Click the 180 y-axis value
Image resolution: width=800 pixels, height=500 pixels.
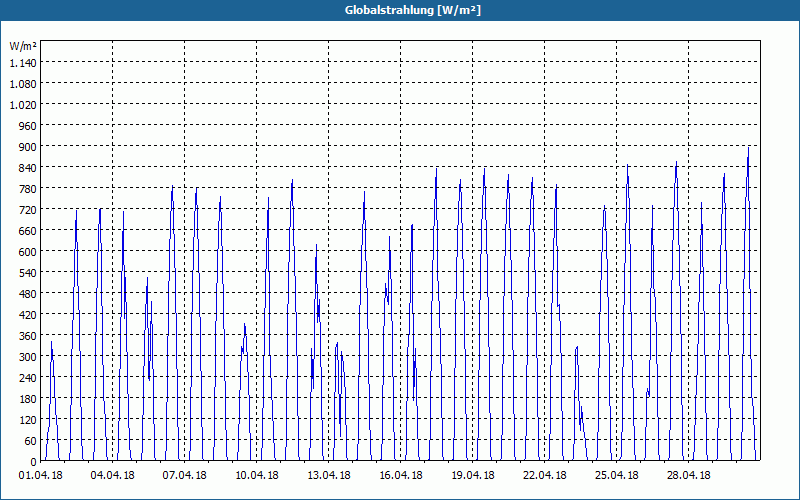coord(28,398)
